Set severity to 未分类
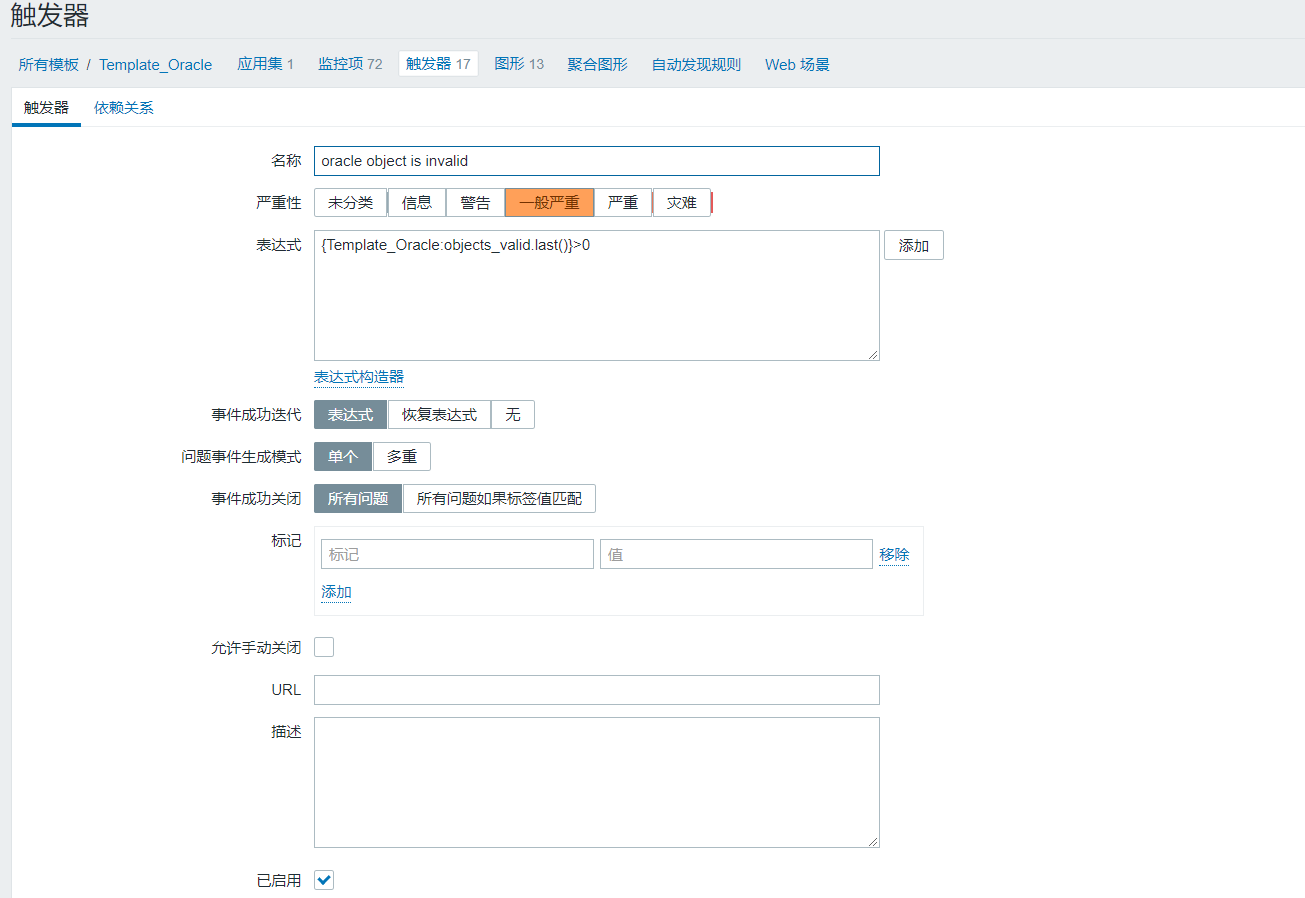The width and height of the screenshot is (1305, 898). (350, 202)
